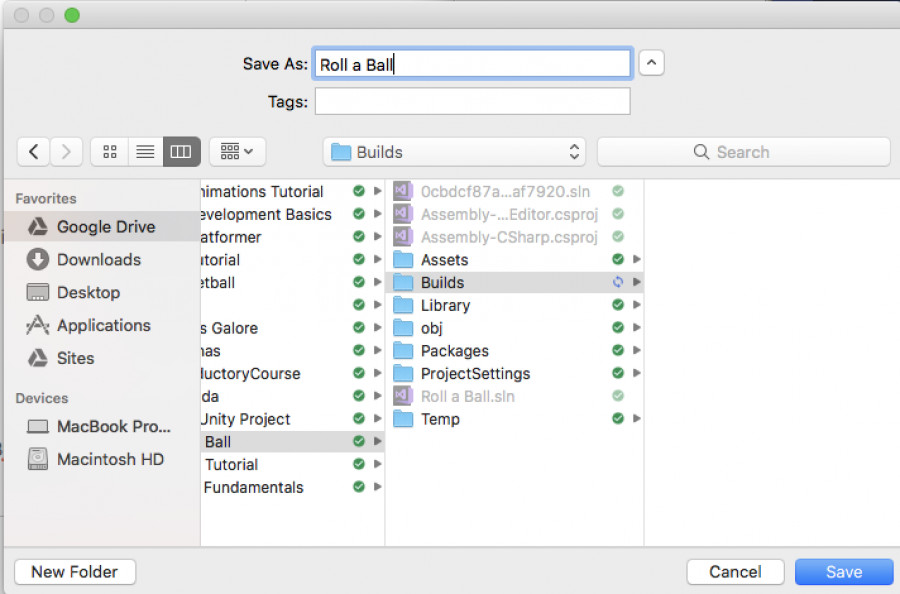Open Downloads from Favorites sidebar
This screenshot has height=594, width=900.
[x=98, y=260]
